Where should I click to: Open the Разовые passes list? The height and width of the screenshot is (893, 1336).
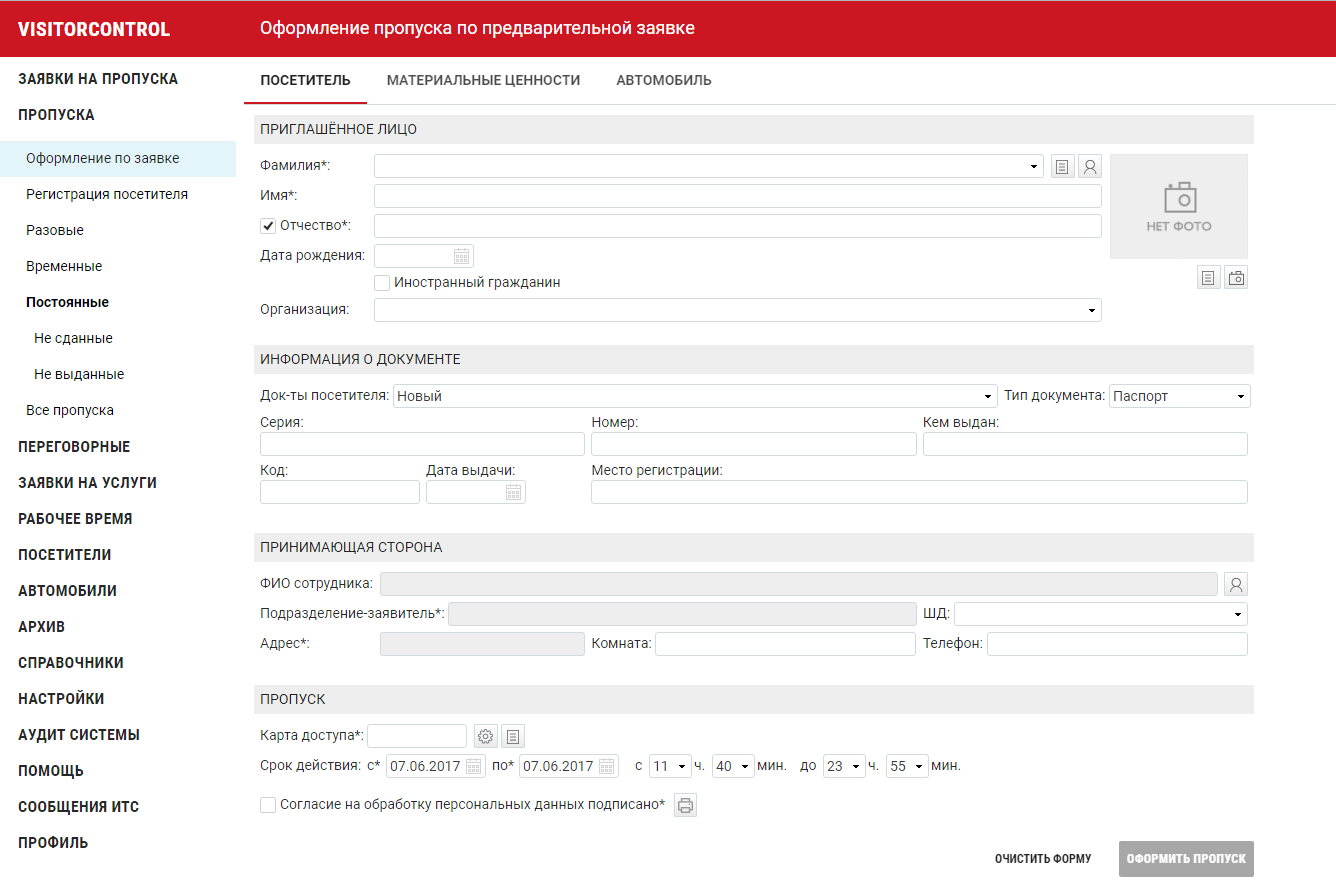point(55,230)
